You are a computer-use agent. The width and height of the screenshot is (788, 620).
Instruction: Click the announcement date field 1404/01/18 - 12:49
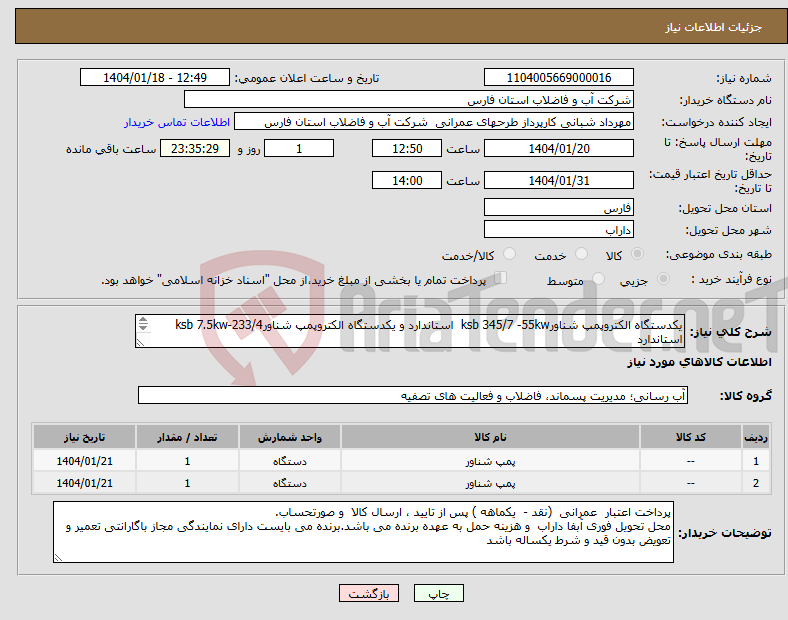pos(155,77)
